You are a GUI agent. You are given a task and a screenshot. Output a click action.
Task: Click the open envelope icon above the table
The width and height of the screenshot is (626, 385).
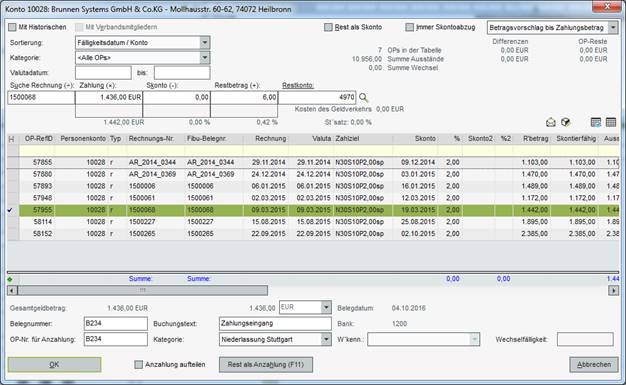click(x=551, y=123)
